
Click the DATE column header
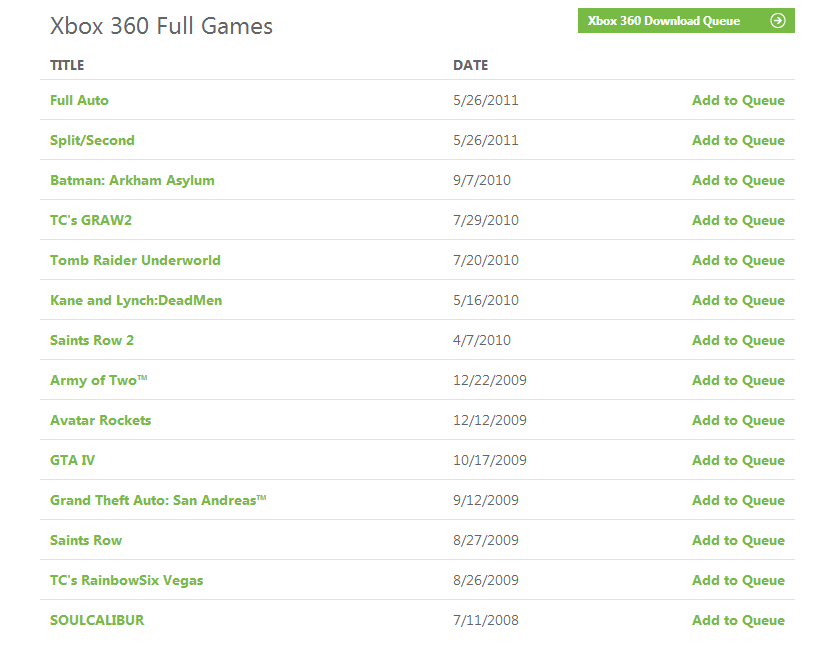point(471,65)
